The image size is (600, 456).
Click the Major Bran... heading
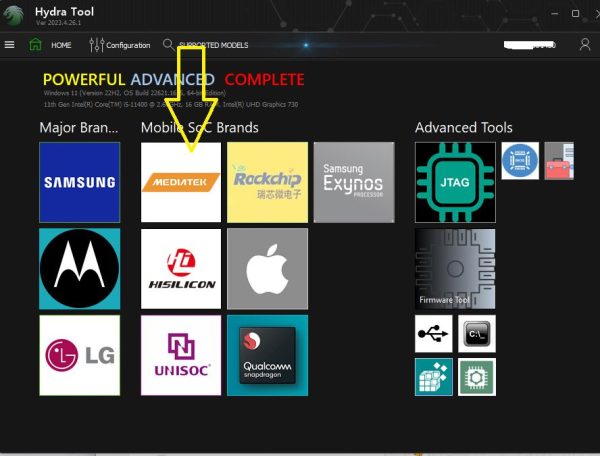pos(79,127)
